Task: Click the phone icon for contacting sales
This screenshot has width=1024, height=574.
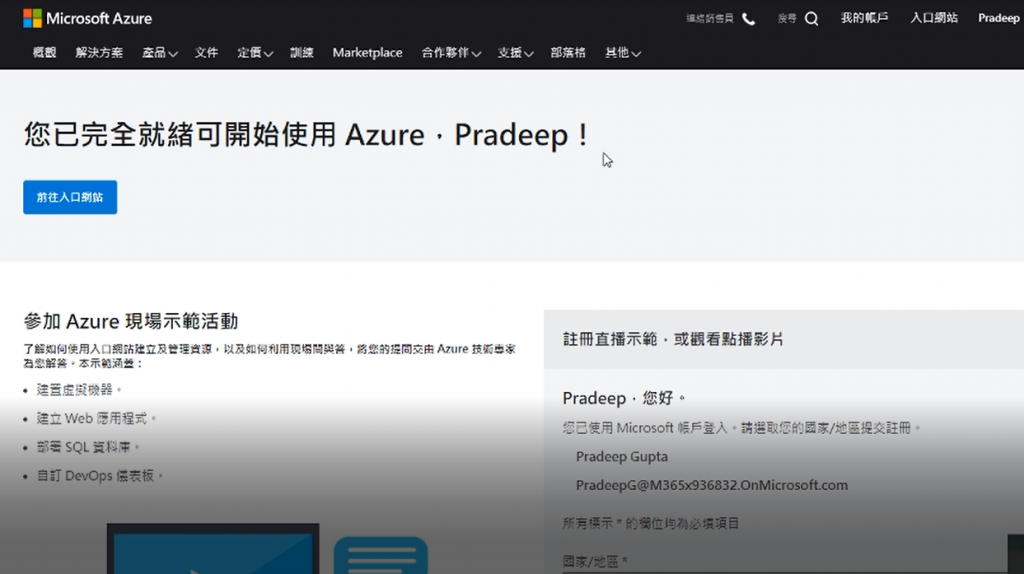Action: (x=749, y=19)
